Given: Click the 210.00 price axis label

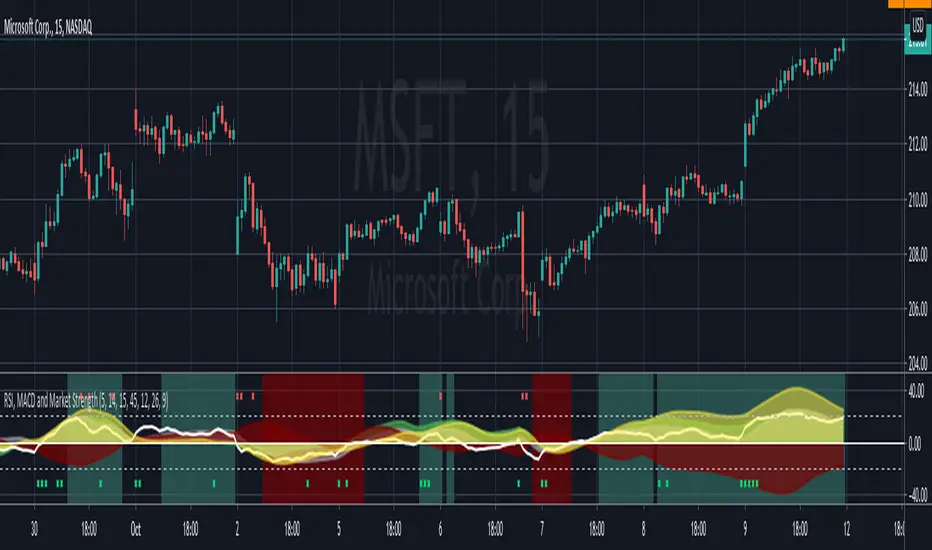Looking at the screenshot, I should click(x=918, y=200).
